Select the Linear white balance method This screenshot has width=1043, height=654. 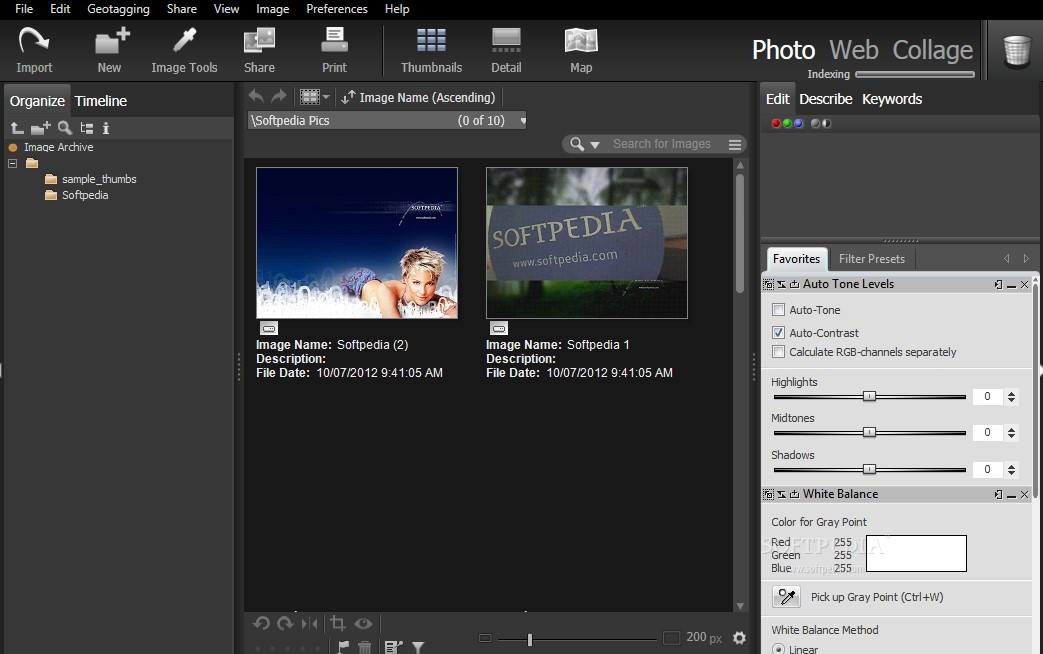coord(778,649)
